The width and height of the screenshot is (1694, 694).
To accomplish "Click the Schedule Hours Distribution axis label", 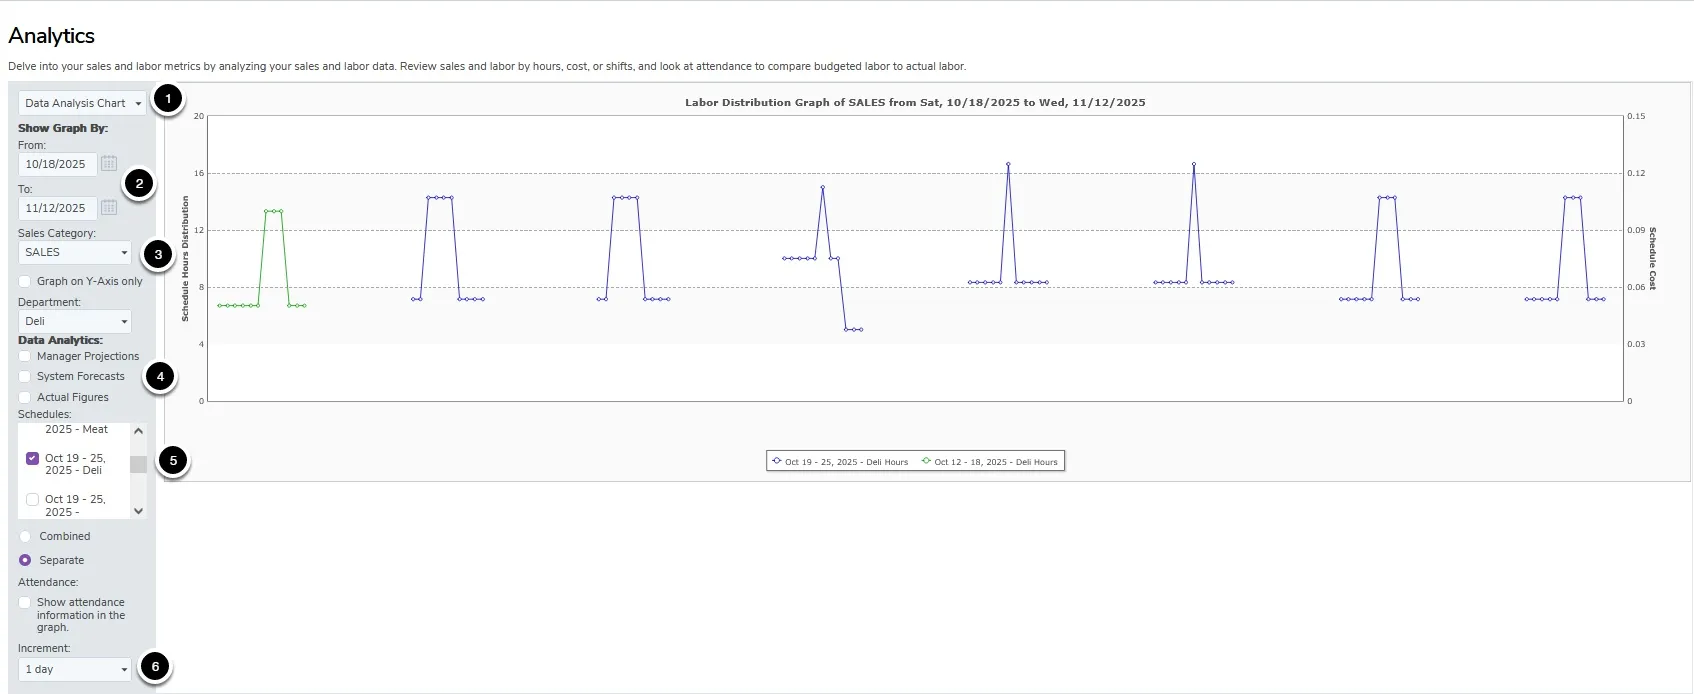I will [x=185, y=258].
